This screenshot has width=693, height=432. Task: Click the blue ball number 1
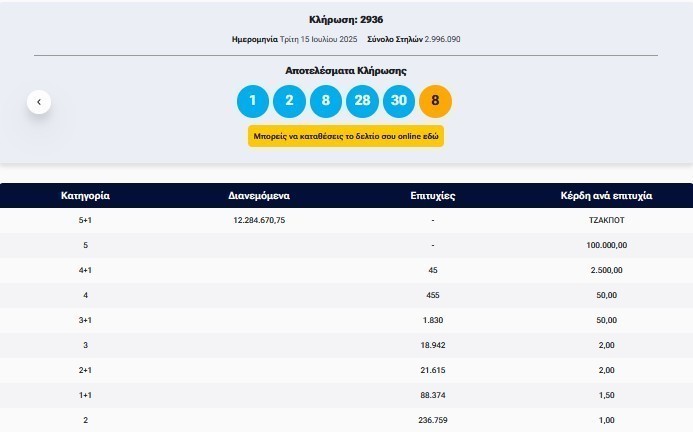[x=253, y=101]
